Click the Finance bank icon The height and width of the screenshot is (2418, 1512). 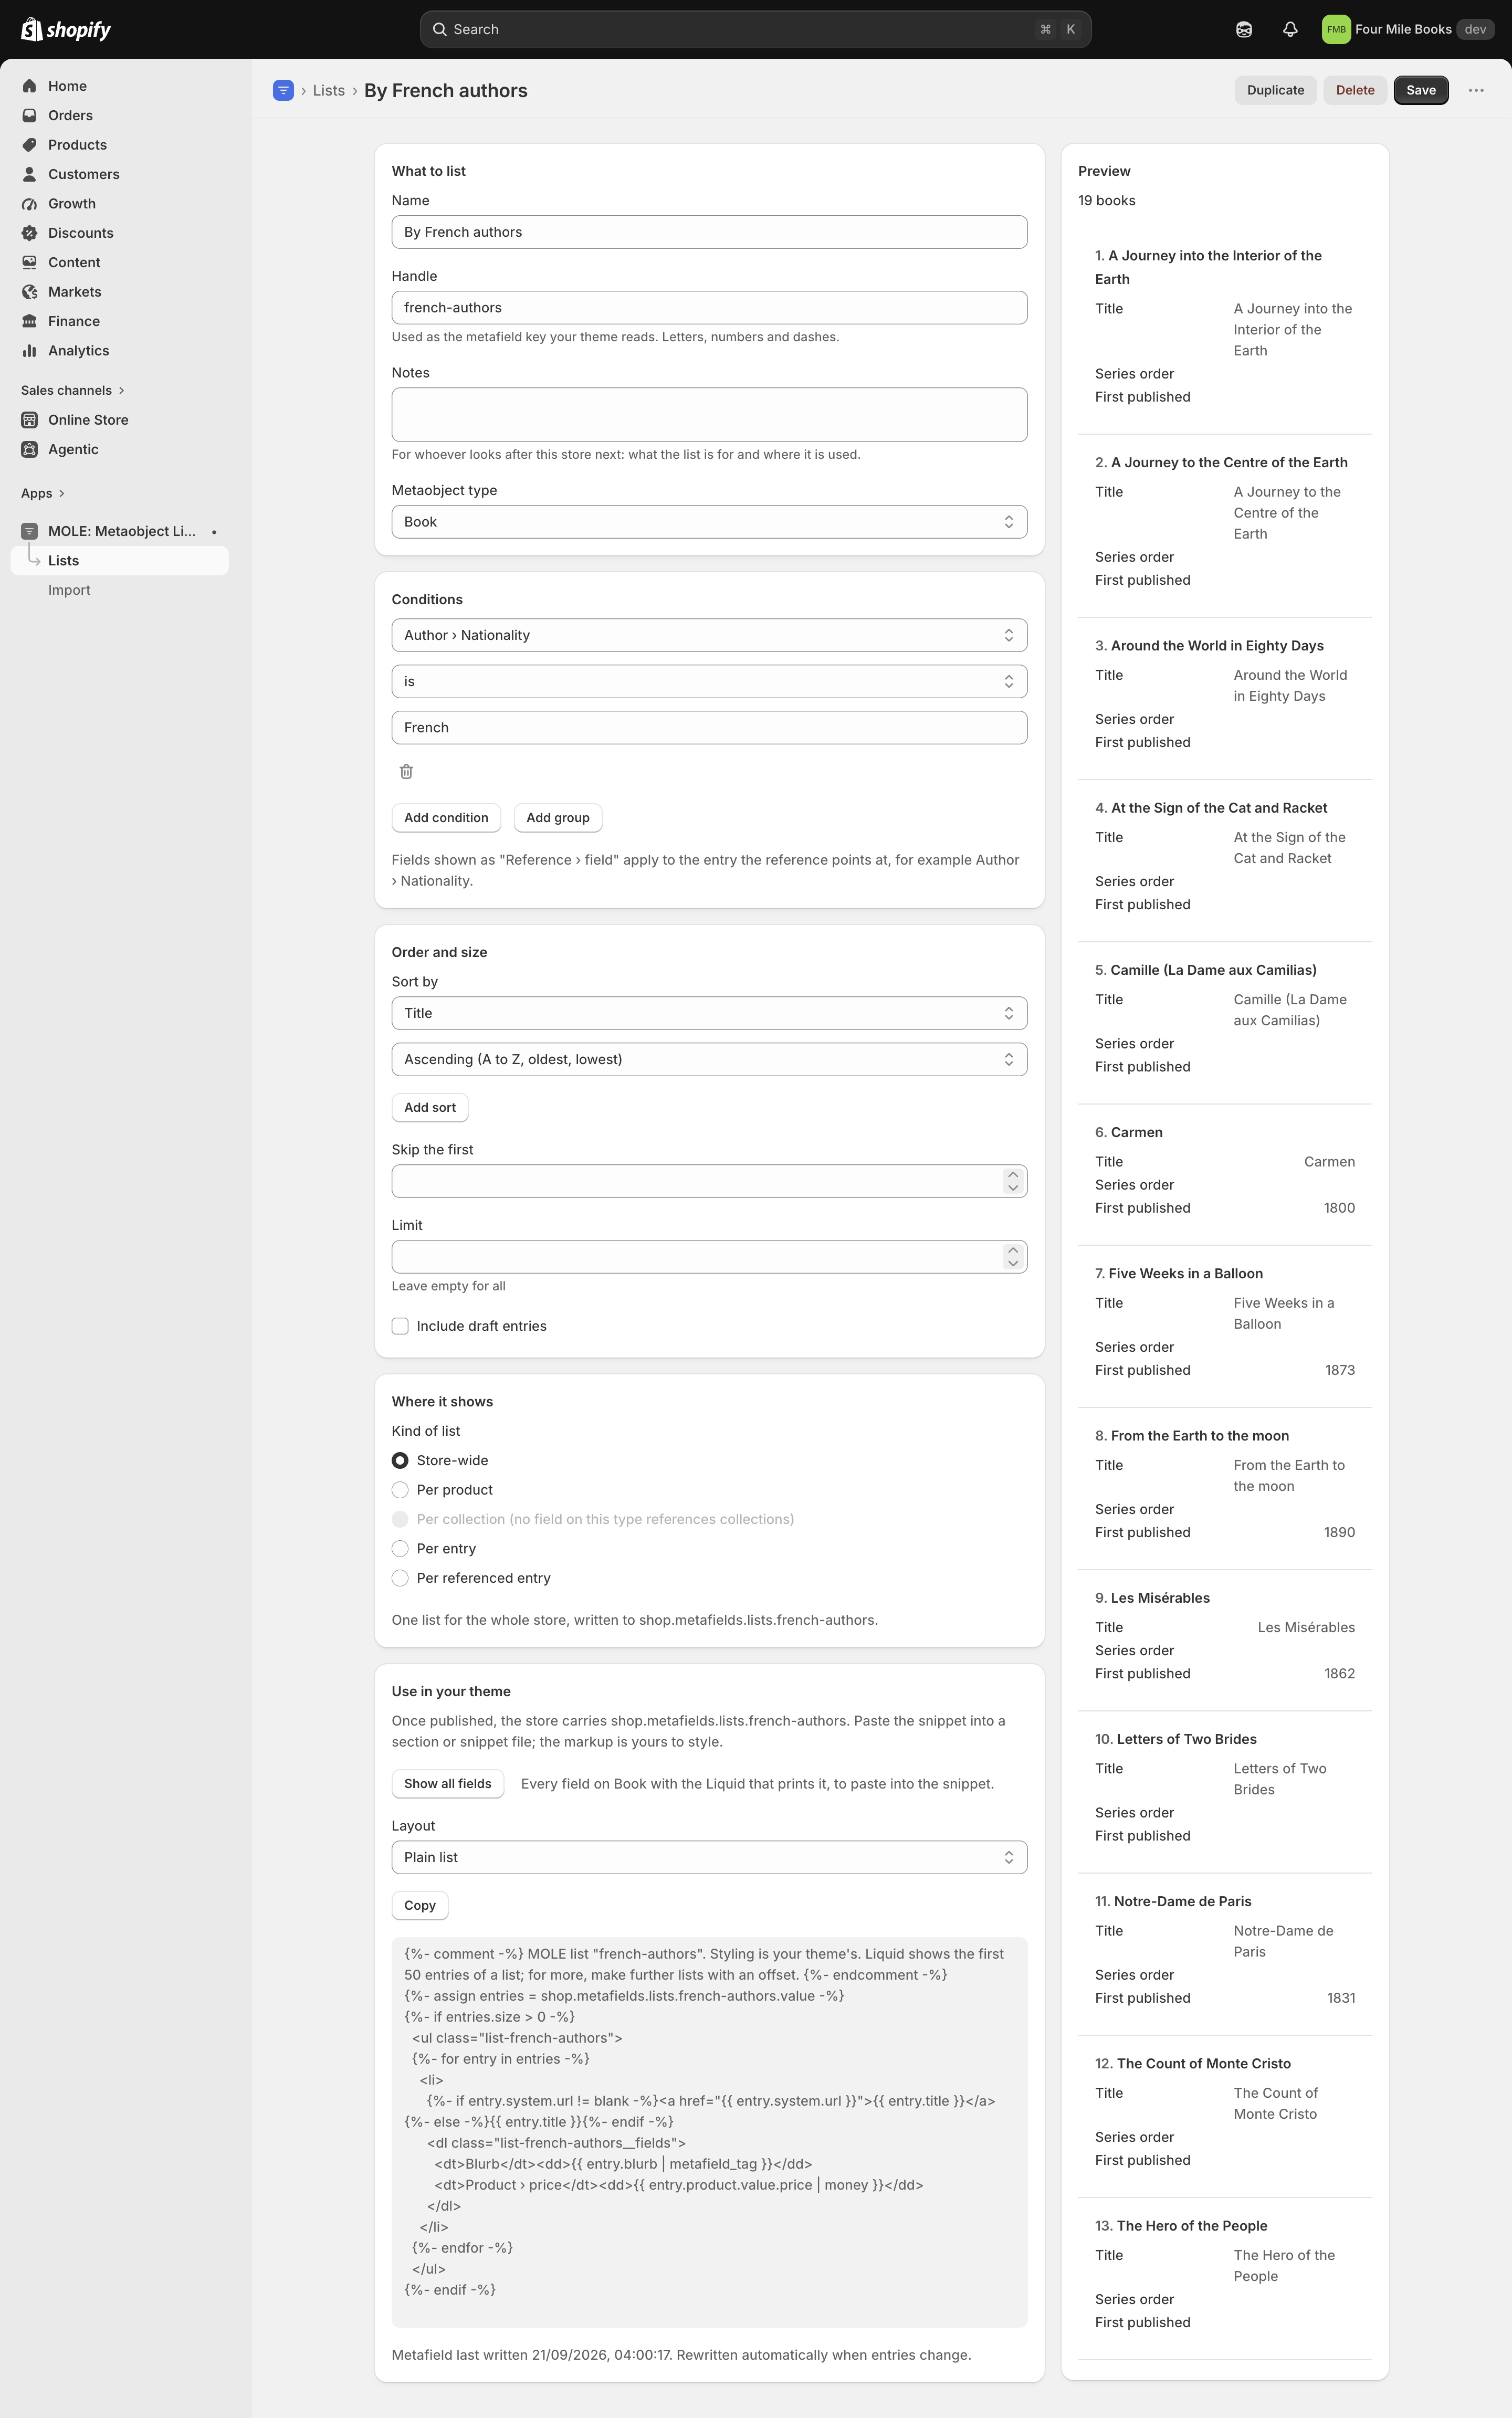coord(30,321)
